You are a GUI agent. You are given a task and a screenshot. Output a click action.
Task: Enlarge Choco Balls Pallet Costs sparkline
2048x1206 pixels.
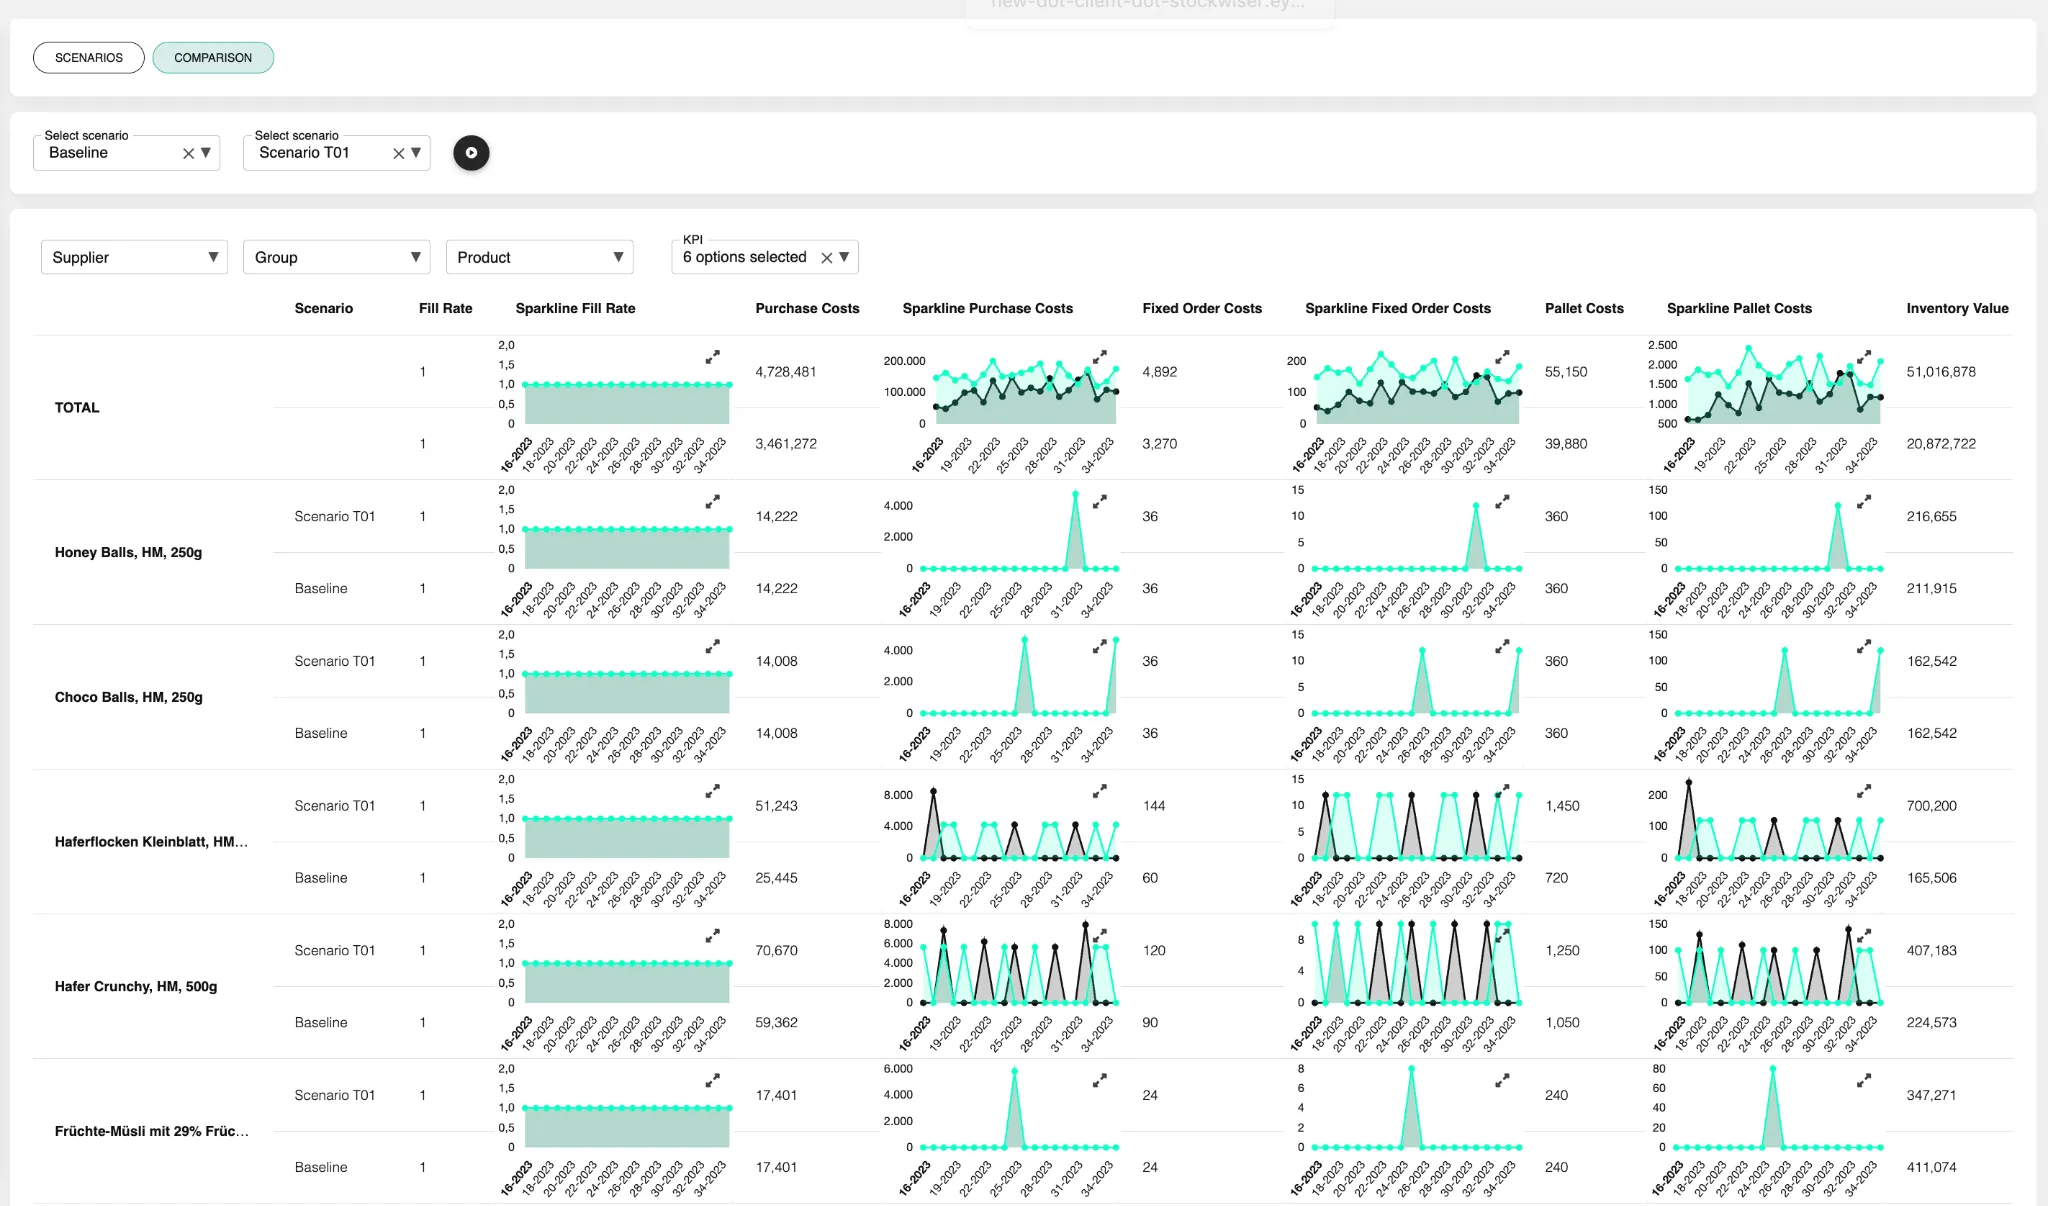[x=1865, y=646]
